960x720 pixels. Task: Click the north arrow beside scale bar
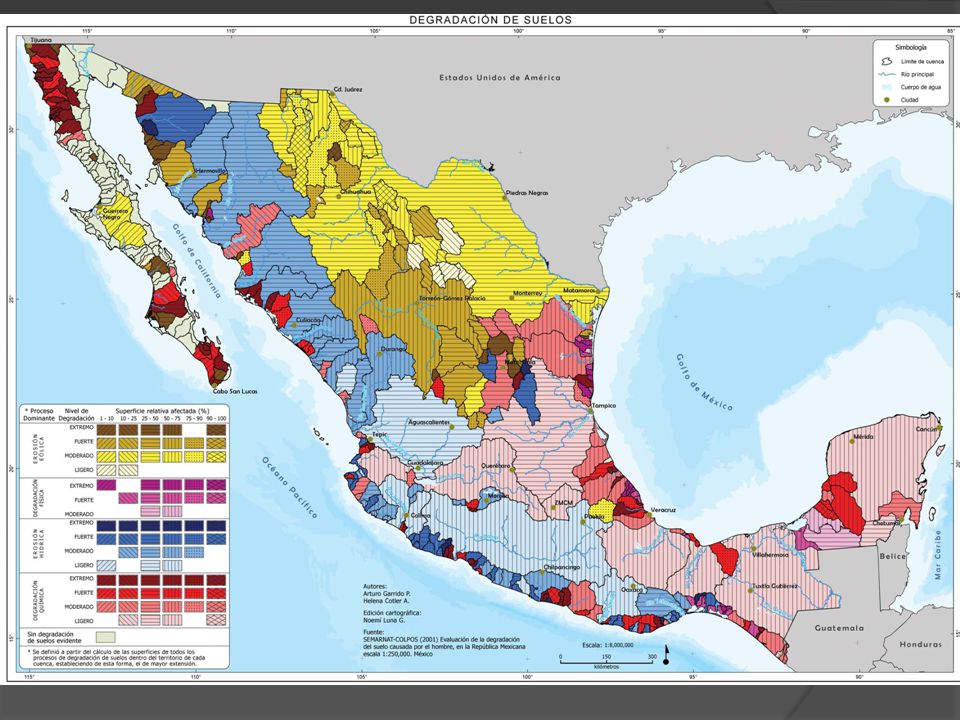(x=666, y=655)
